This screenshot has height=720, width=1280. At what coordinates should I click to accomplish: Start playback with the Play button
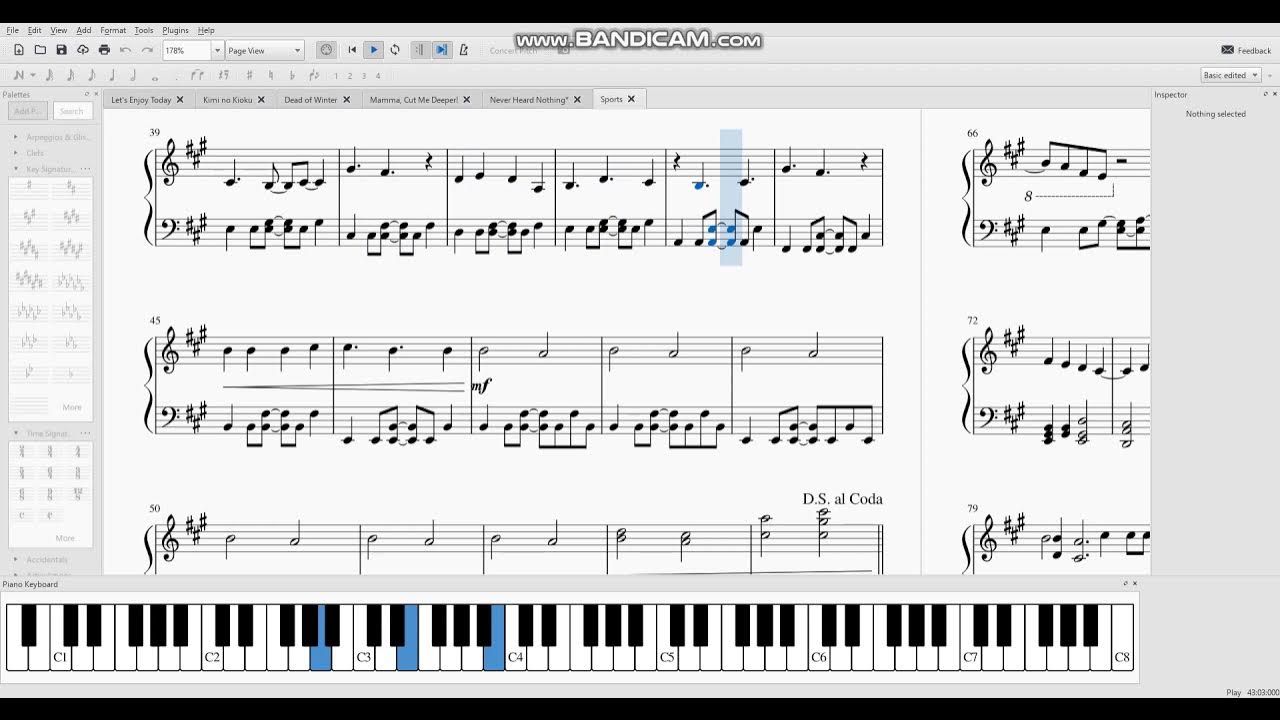(x=373, y=50)
